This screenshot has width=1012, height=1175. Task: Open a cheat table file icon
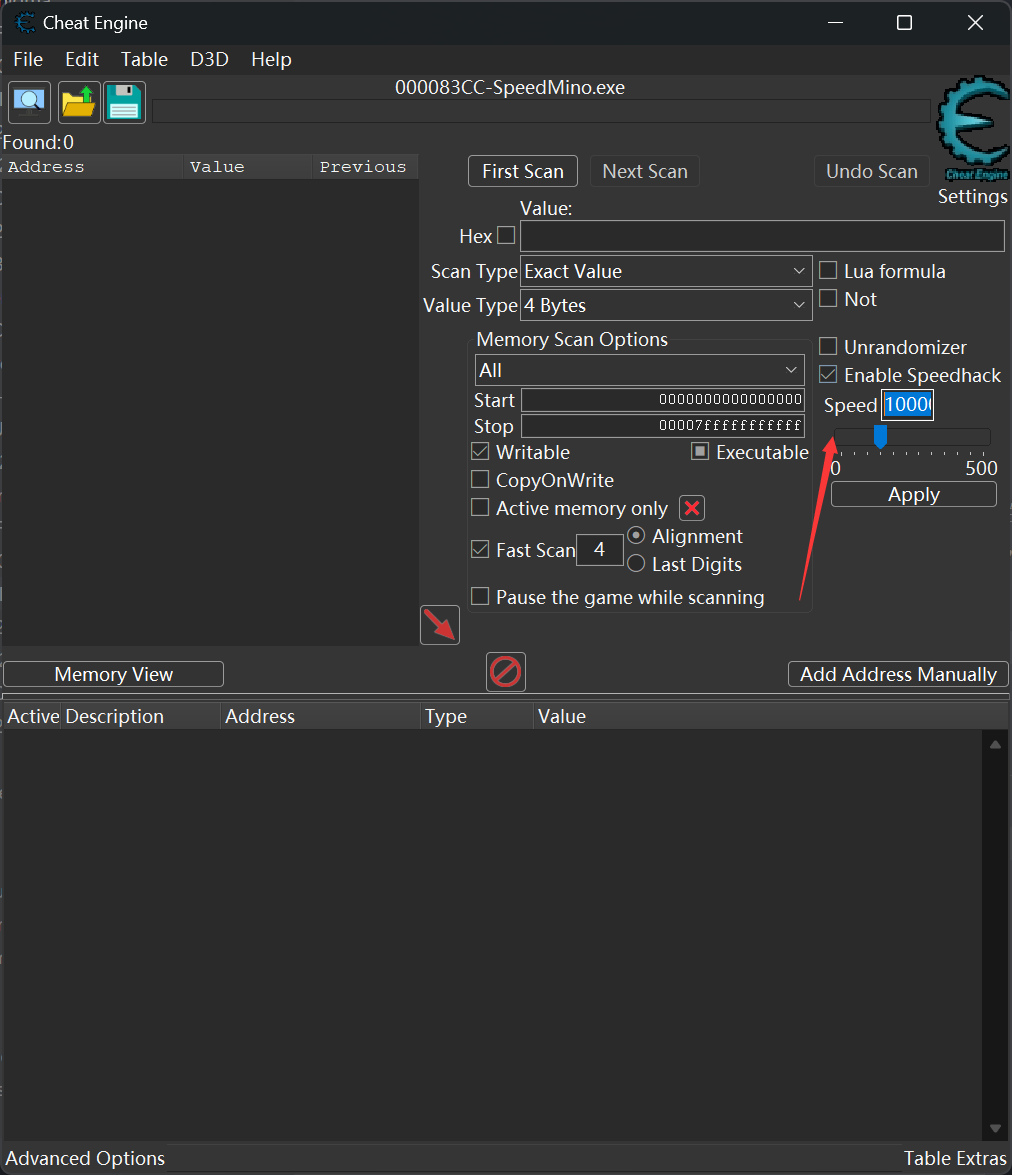(x=79, y=103)
